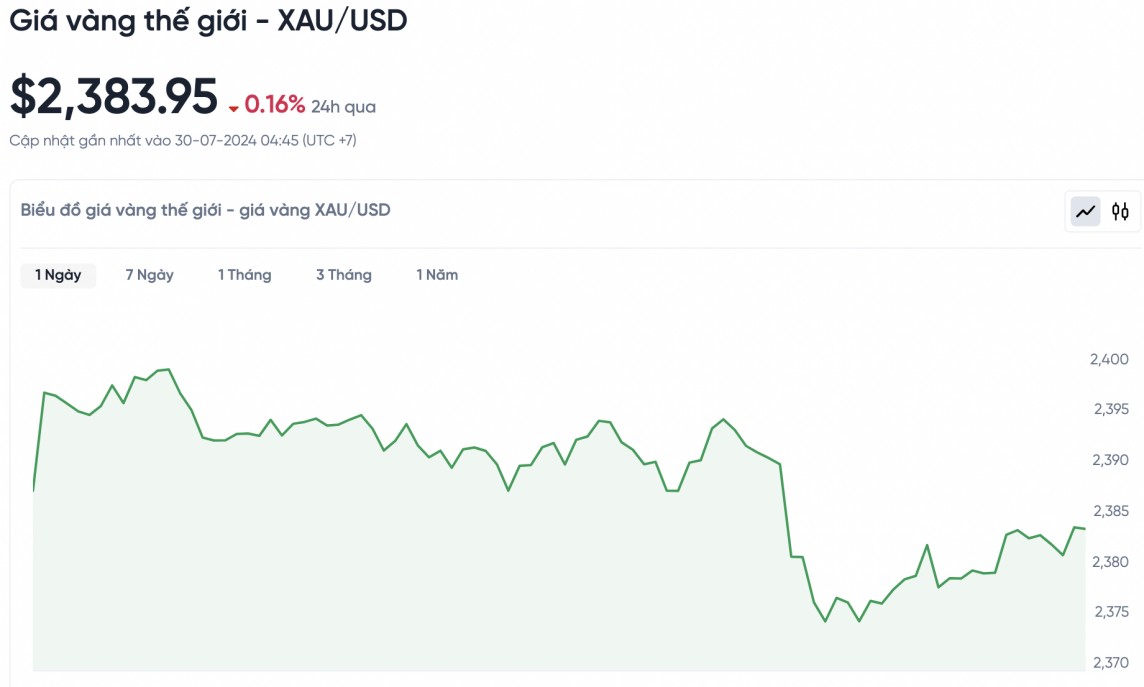Click the 2,400 y-axis label
This screenshot has width=1144, height=687.
pyautogui.click(x=1109, y=359)
